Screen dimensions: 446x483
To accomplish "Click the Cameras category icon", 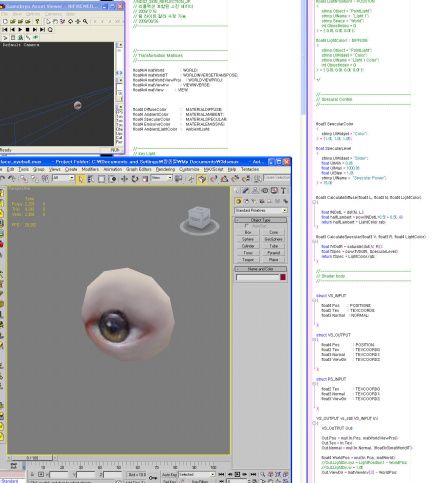I will (x=262, y=201).
